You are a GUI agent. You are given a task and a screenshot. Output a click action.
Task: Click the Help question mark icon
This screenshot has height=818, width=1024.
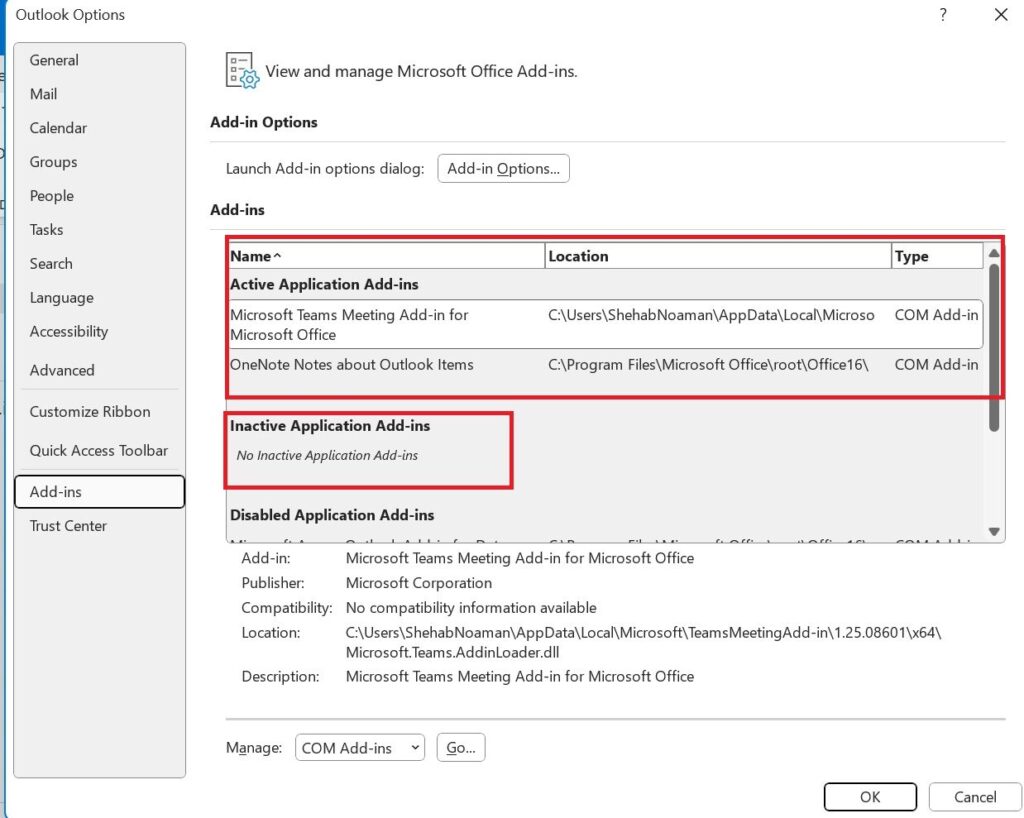pos(942,15)
